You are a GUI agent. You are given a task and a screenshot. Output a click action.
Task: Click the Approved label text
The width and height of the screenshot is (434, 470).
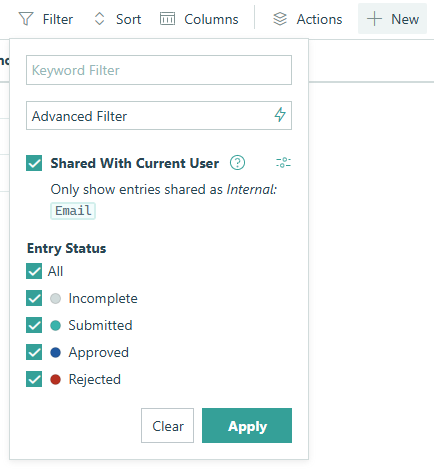click(99, 353)
